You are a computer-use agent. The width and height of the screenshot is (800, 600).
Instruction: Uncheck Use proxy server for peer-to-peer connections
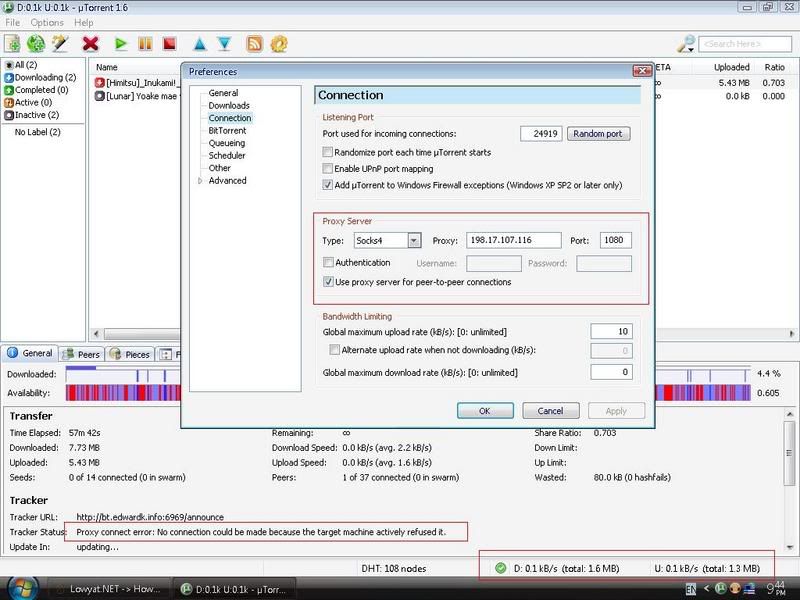pyautogui.click(x=328, y=282)
